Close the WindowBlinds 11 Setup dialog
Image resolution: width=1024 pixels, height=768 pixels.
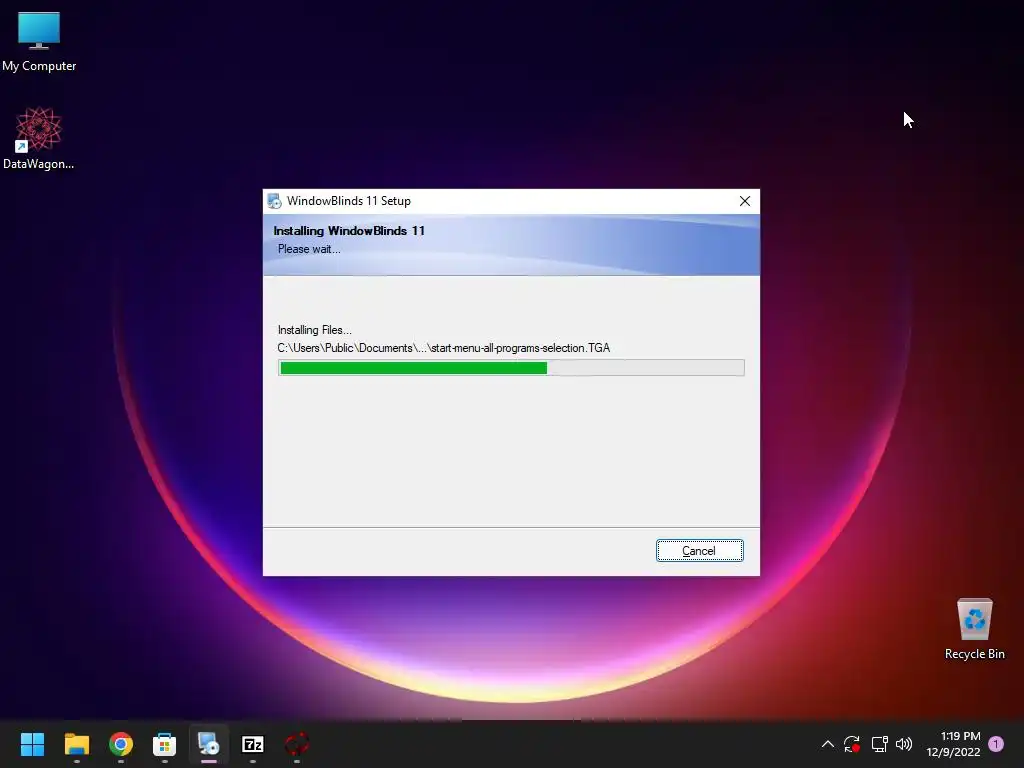pos(744,201)
